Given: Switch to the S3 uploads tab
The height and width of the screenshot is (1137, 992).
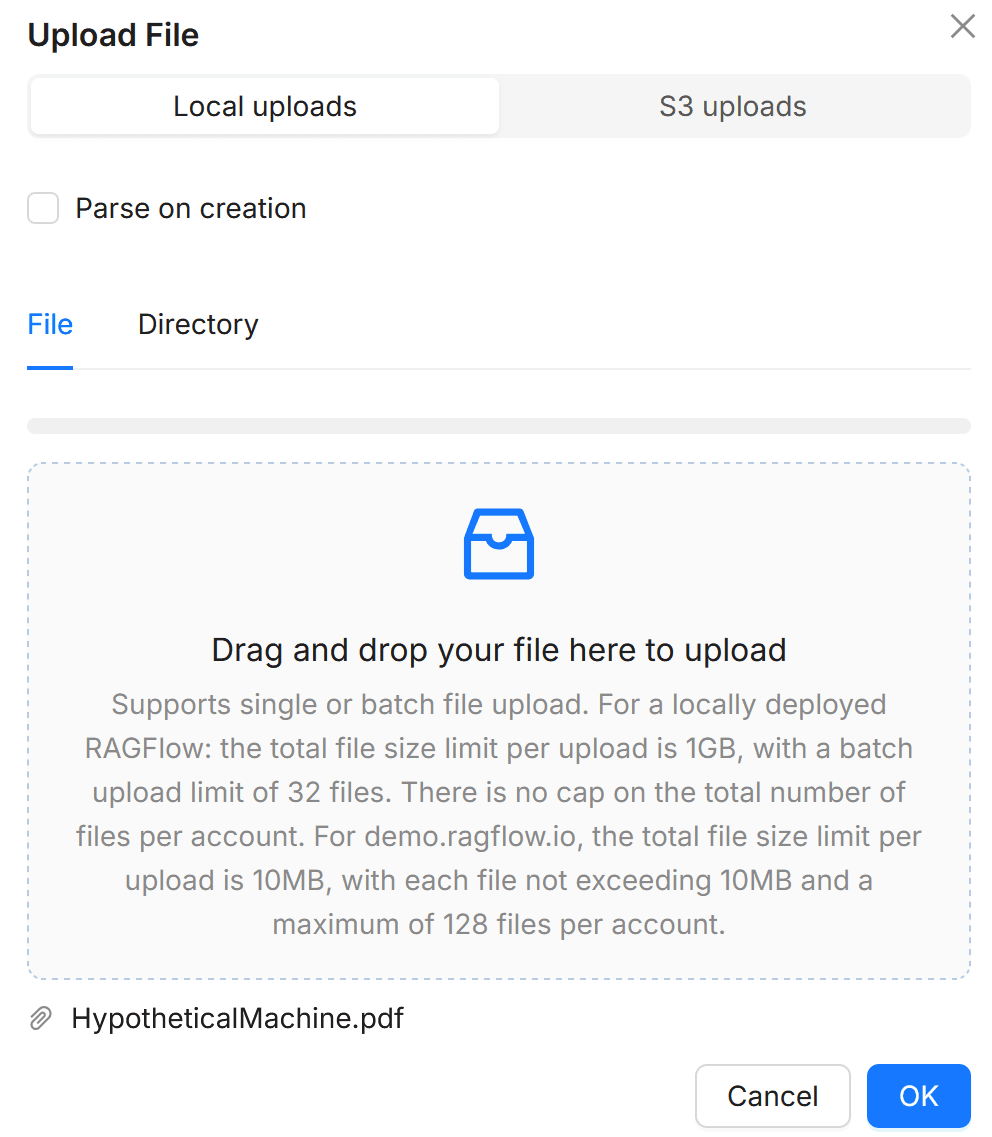Looking at the screenshot, I should point(733,106).
